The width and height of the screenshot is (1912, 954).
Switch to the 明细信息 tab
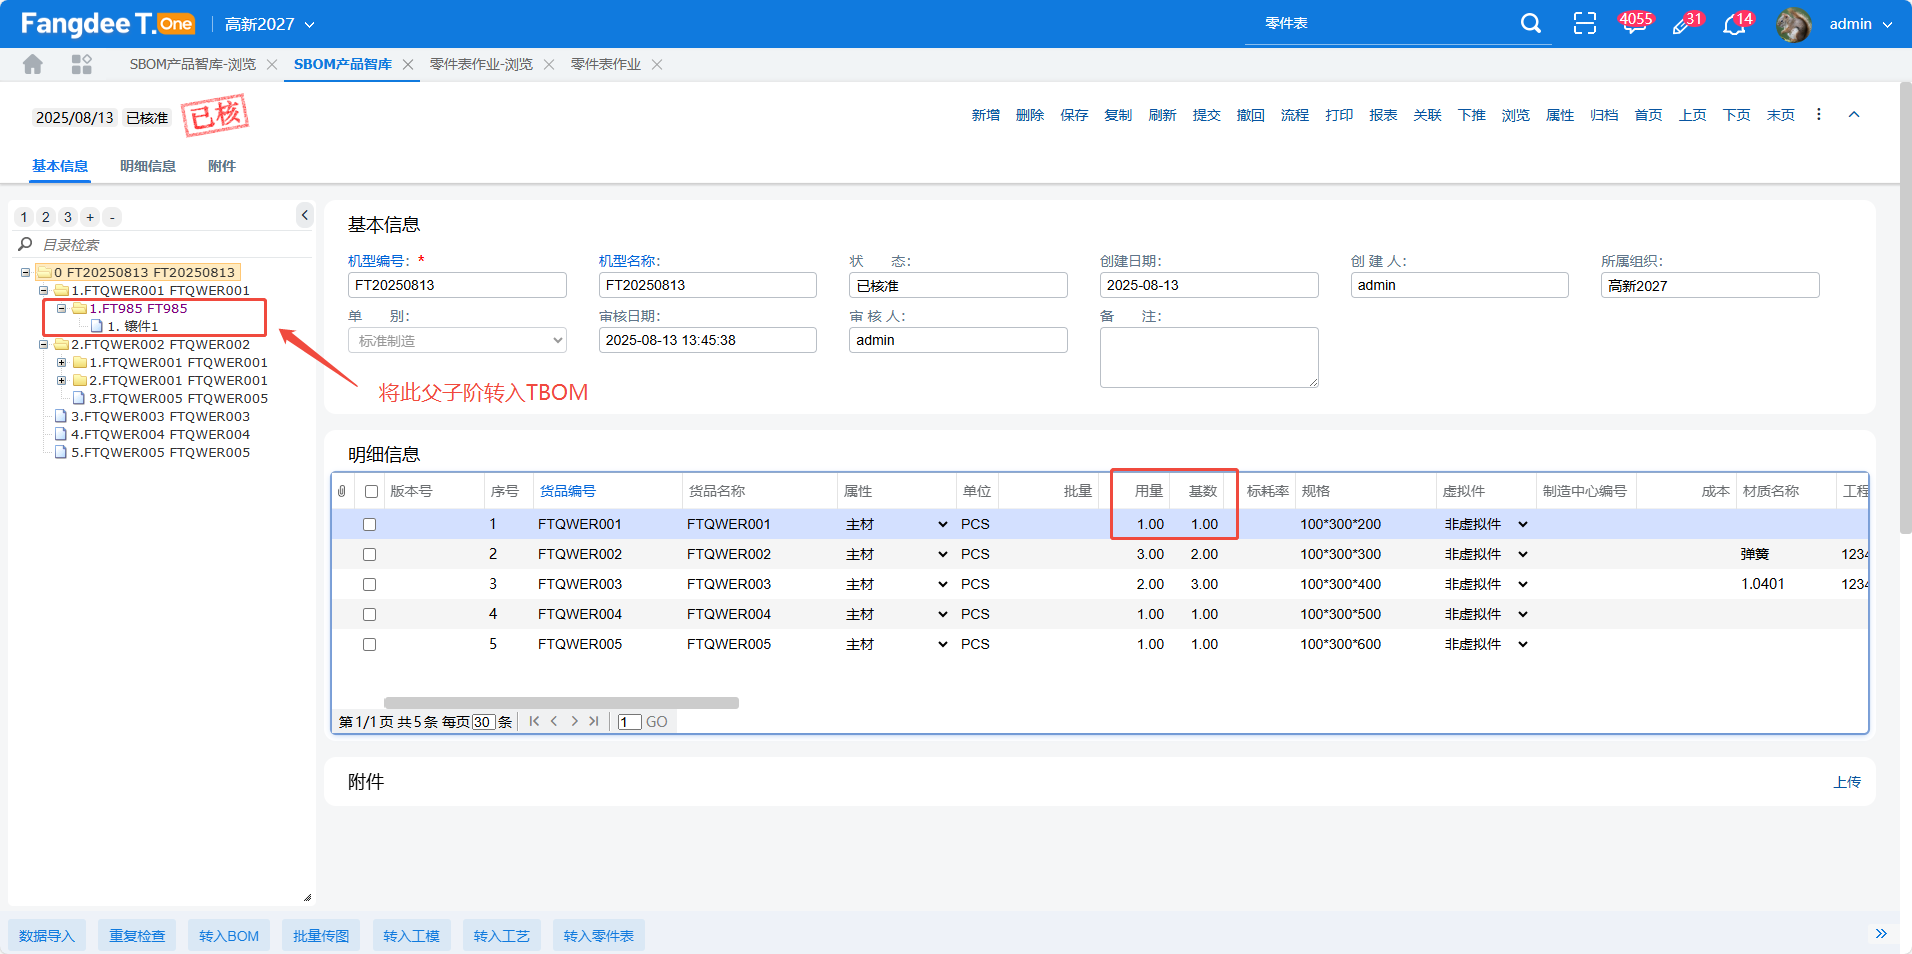click(x=148, y=166)
